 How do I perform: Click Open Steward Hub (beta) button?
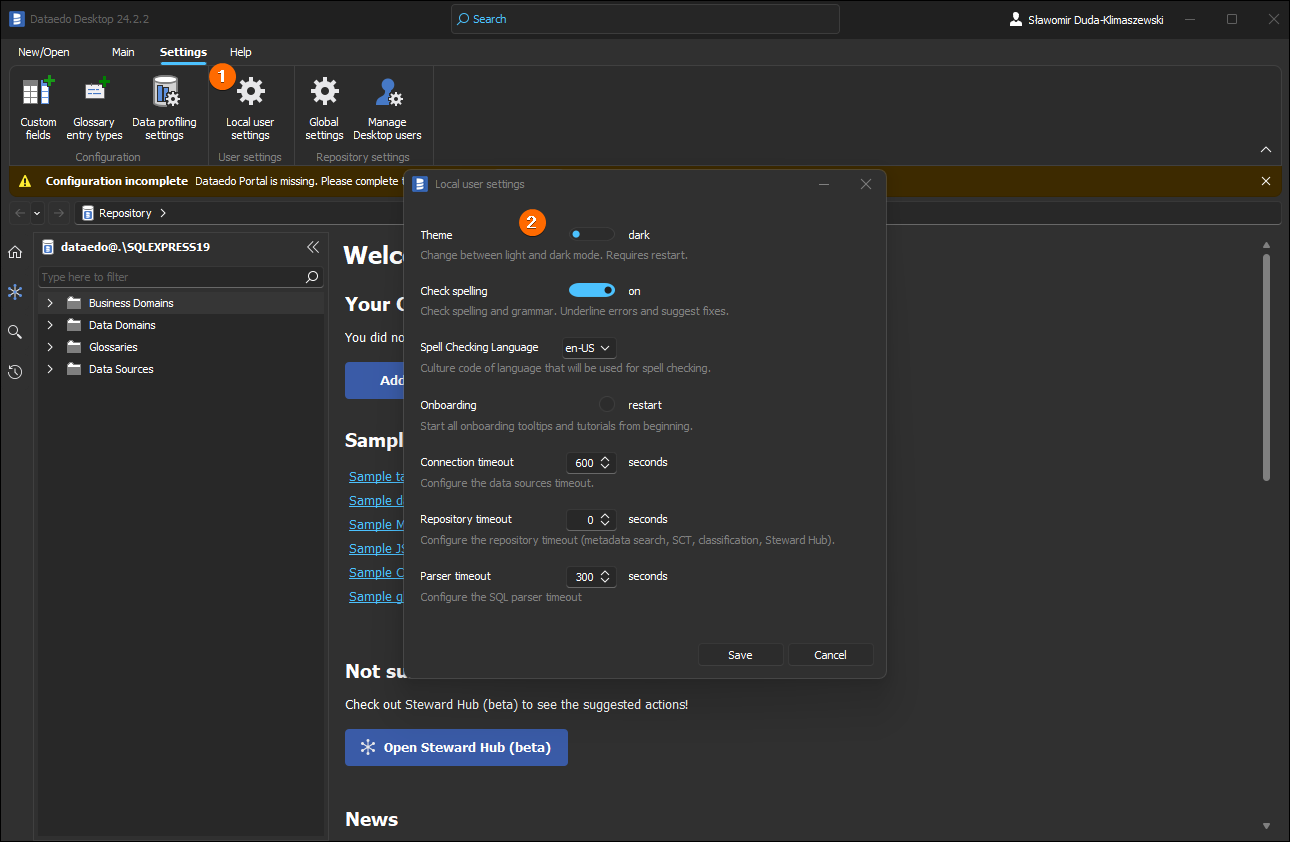[456, 747]
